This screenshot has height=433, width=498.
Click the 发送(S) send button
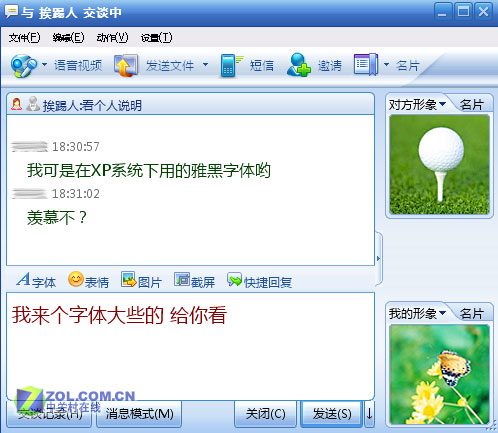(x=331, y=414)
